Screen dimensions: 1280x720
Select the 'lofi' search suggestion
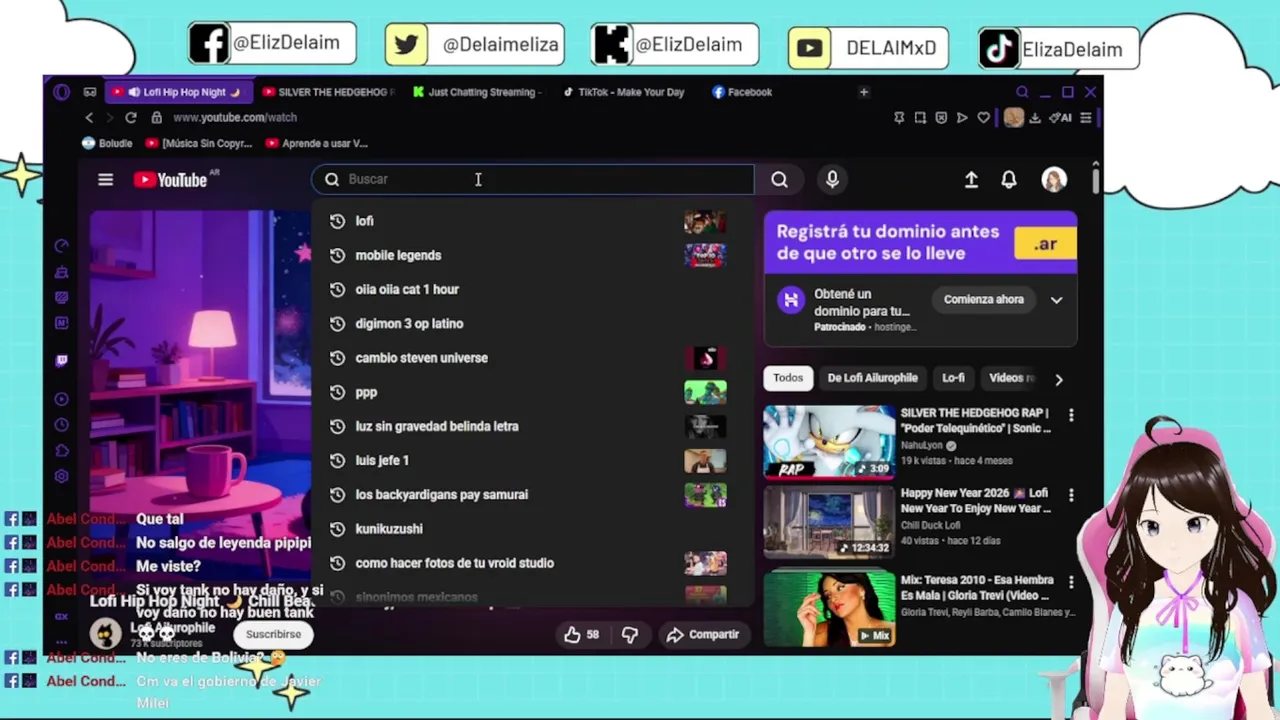pos(532,221)
